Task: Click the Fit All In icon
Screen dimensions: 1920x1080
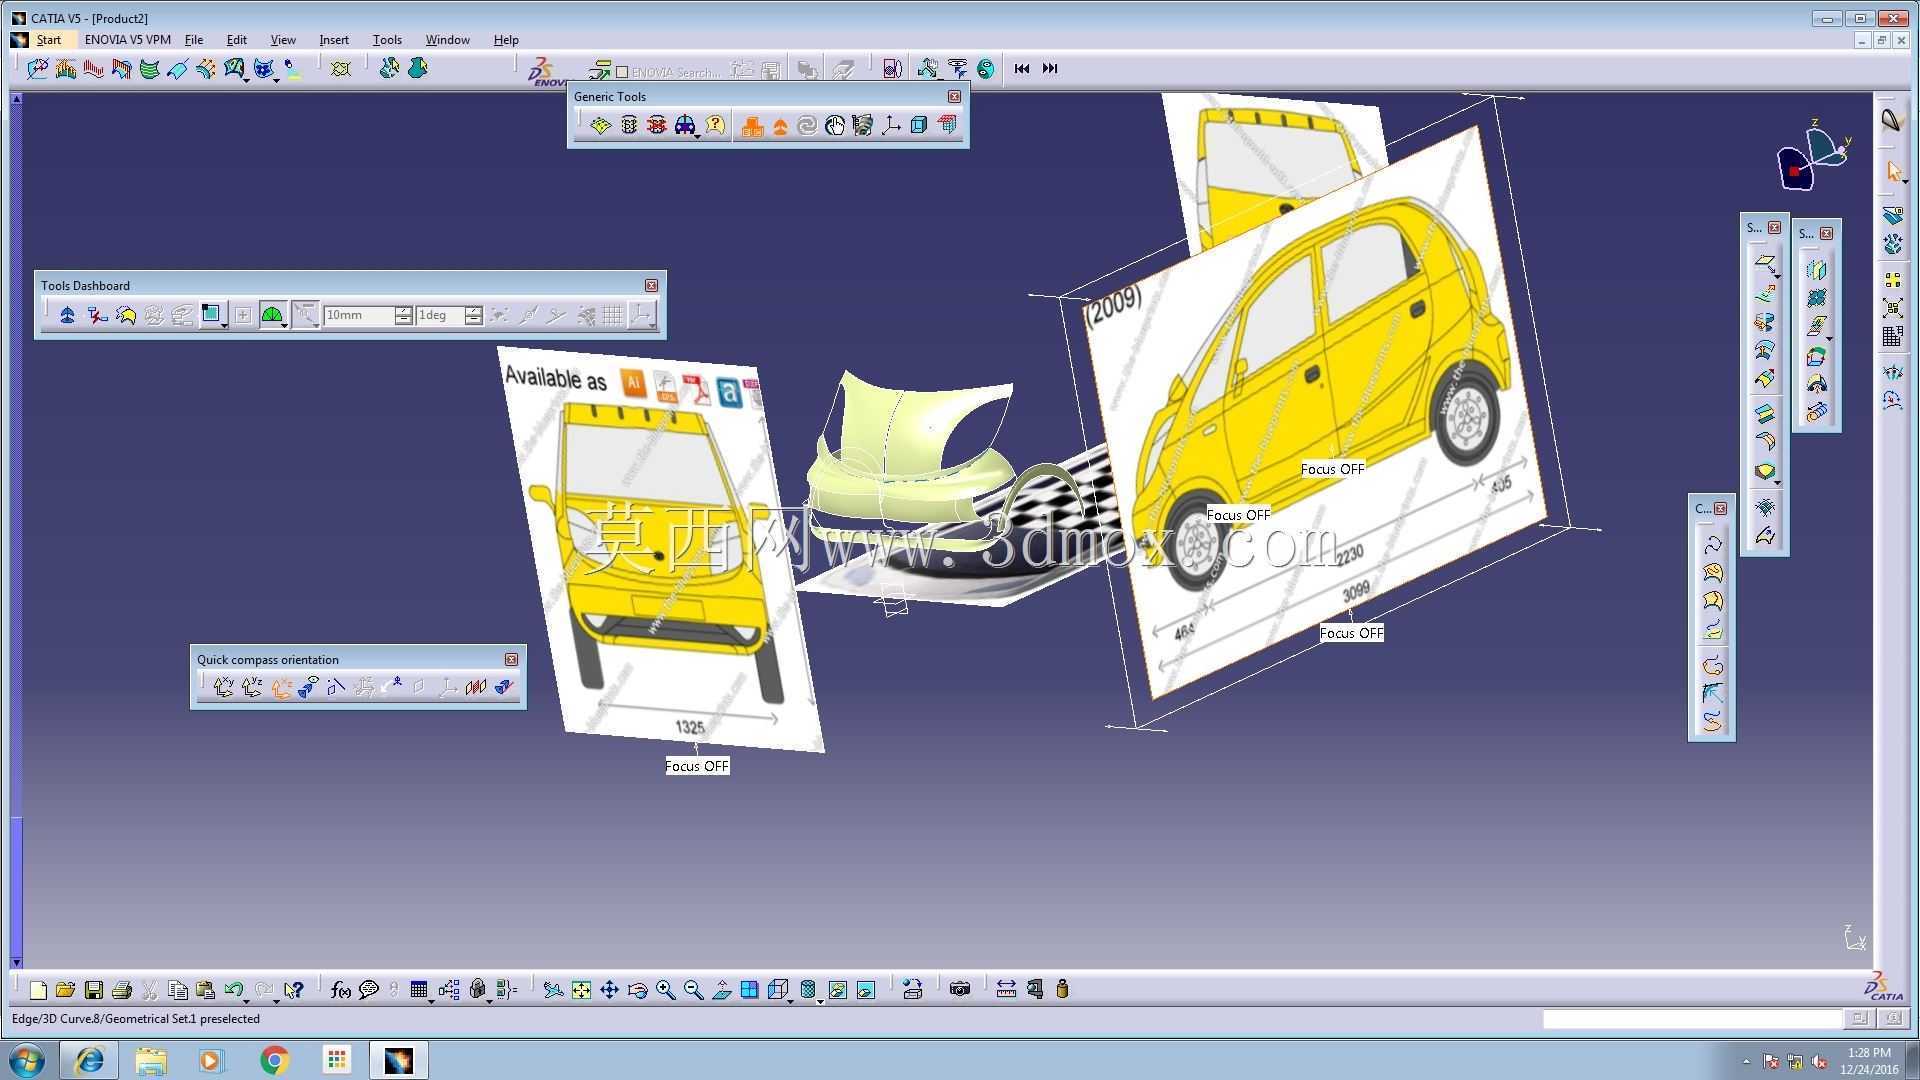Action: click(x=581, y=990)
